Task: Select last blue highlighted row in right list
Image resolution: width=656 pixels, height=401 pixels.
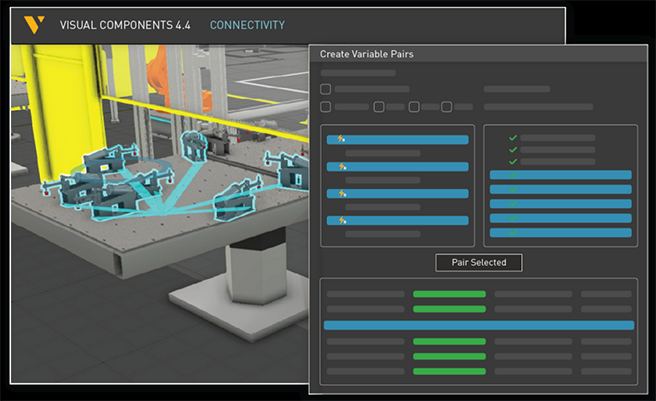Action: pos(560,233)
